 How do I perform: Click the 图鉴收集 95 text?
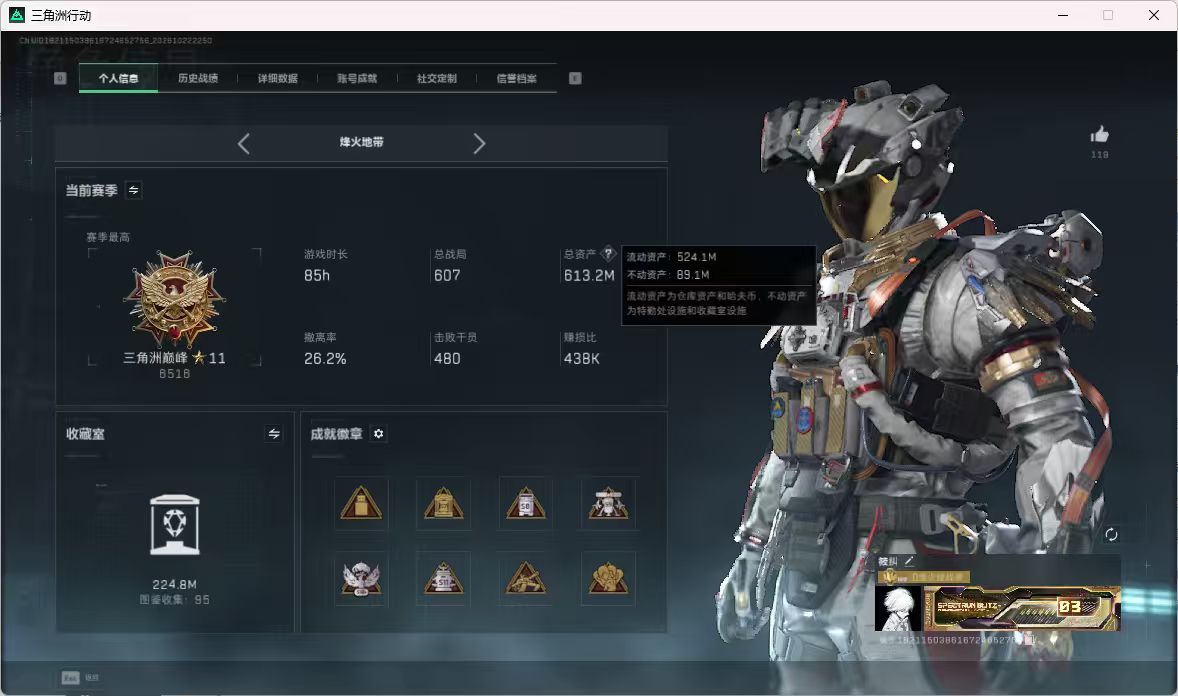coord(174,600)
